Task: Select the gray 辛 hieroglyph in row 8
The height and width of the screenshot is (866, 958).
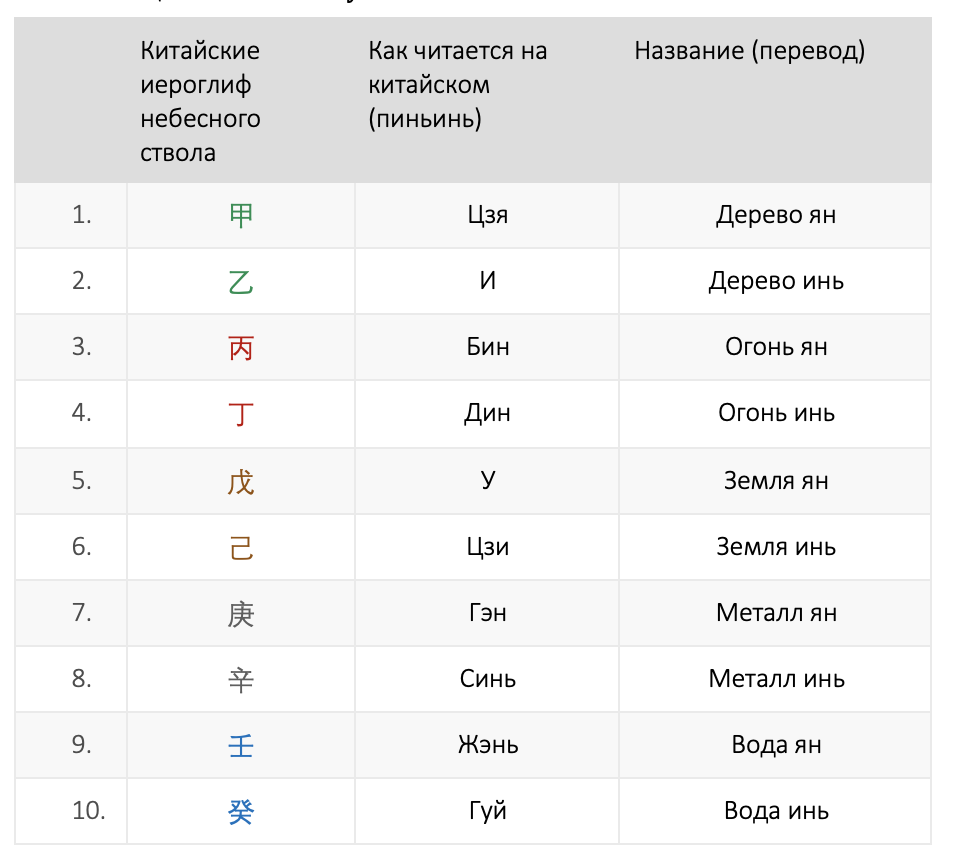Action: pos(241,680)
